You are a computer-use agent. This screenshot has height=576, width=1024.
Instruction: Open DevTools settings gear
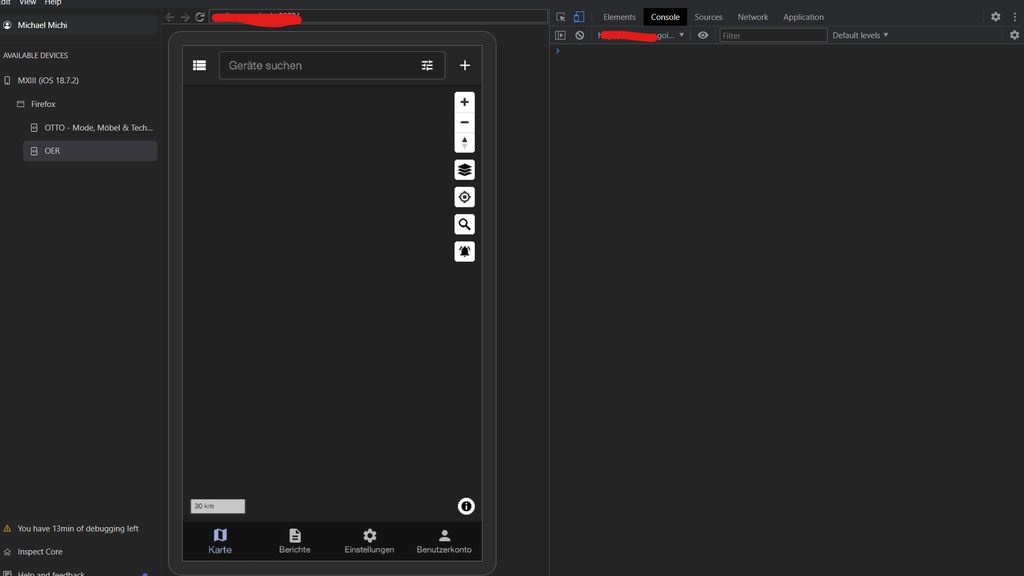tap(995, 17)
